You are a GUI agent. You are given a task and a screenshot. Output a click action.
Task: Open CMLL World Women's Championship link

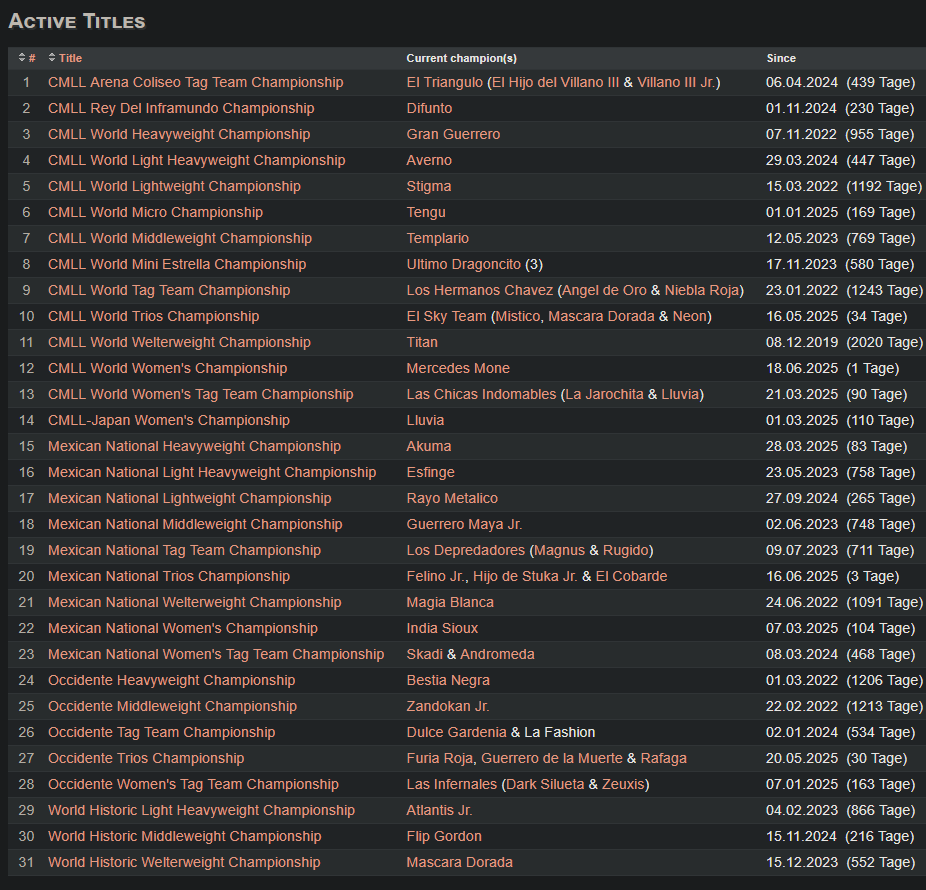[168, 368]
